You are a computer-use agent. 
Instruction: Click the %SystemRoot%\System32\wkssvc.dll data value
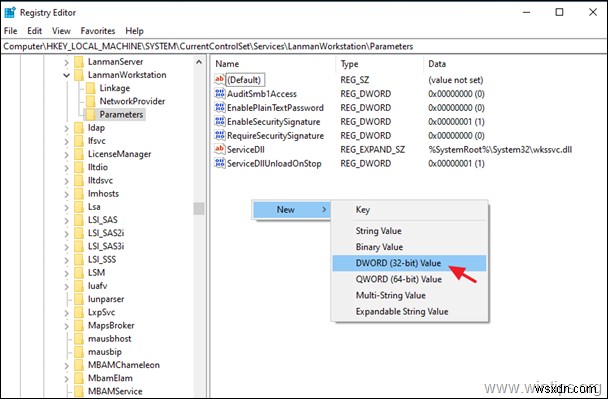point(500,150)
